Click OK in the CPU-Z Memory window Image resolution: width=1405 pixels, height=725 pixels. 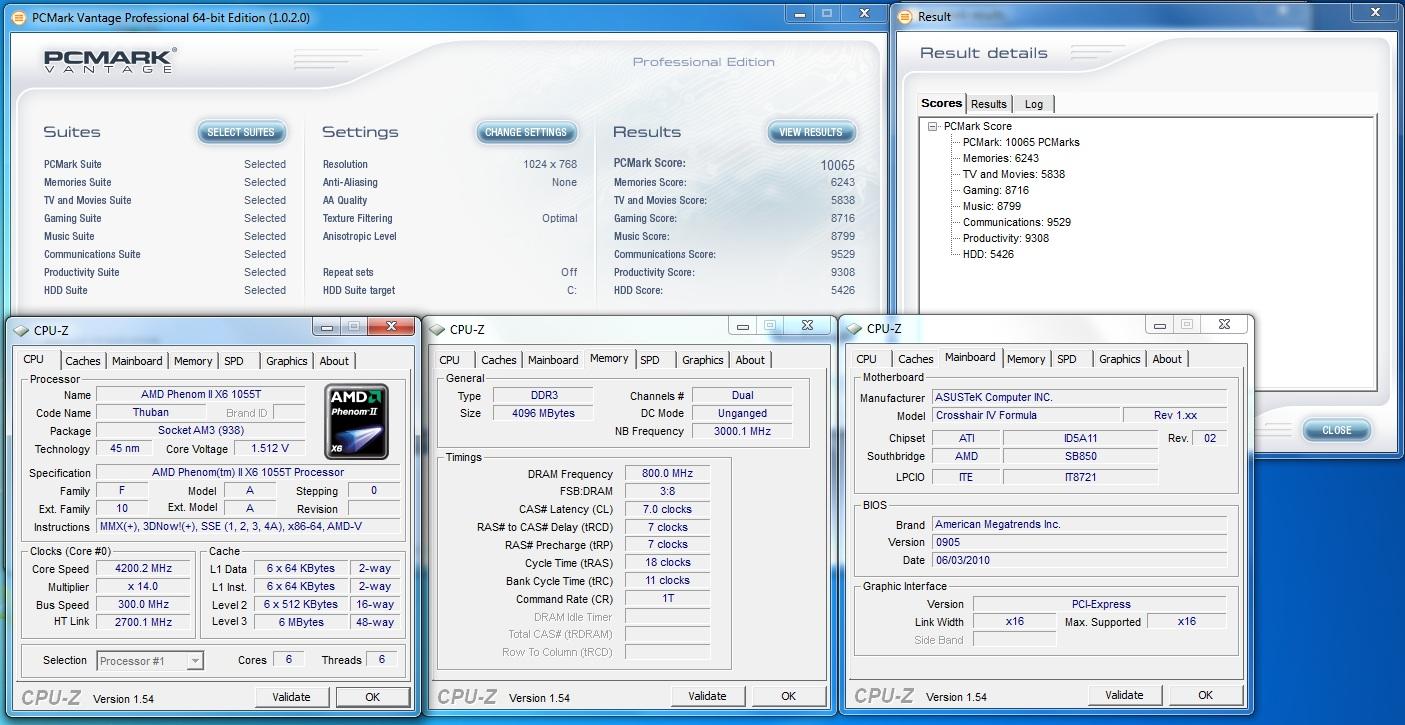tap(788, 696)
